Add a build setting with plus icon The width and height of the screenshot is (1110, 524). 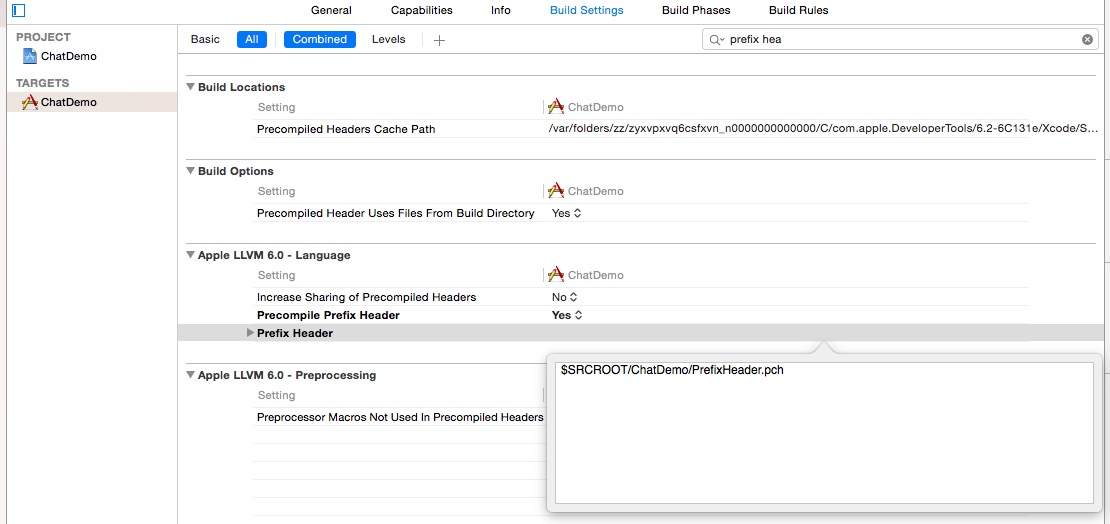[x=439, y=40]
